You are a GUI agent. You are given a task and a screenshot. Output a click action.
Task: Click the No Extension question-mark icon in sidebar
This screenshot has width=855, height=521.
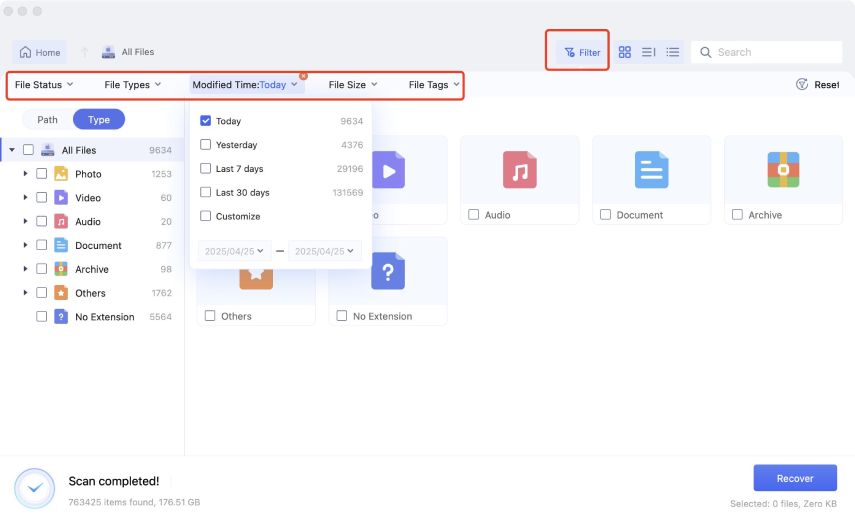tap(61, 316)
